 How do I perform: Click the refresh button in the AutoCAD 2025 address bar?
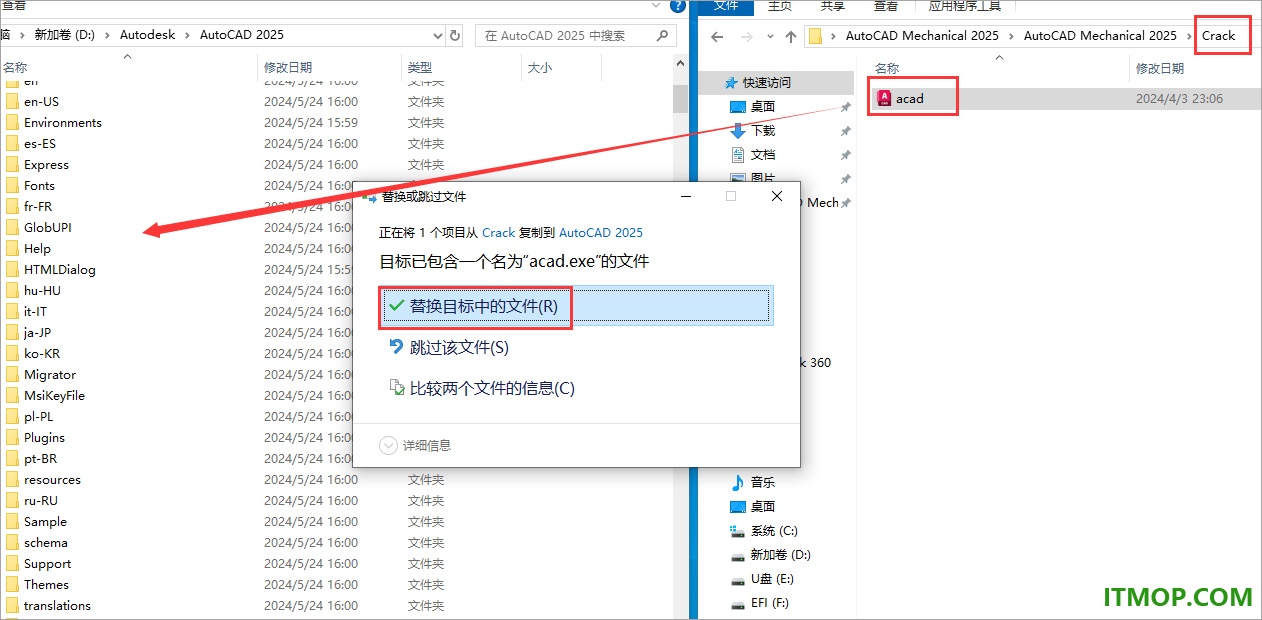(455, 35)
